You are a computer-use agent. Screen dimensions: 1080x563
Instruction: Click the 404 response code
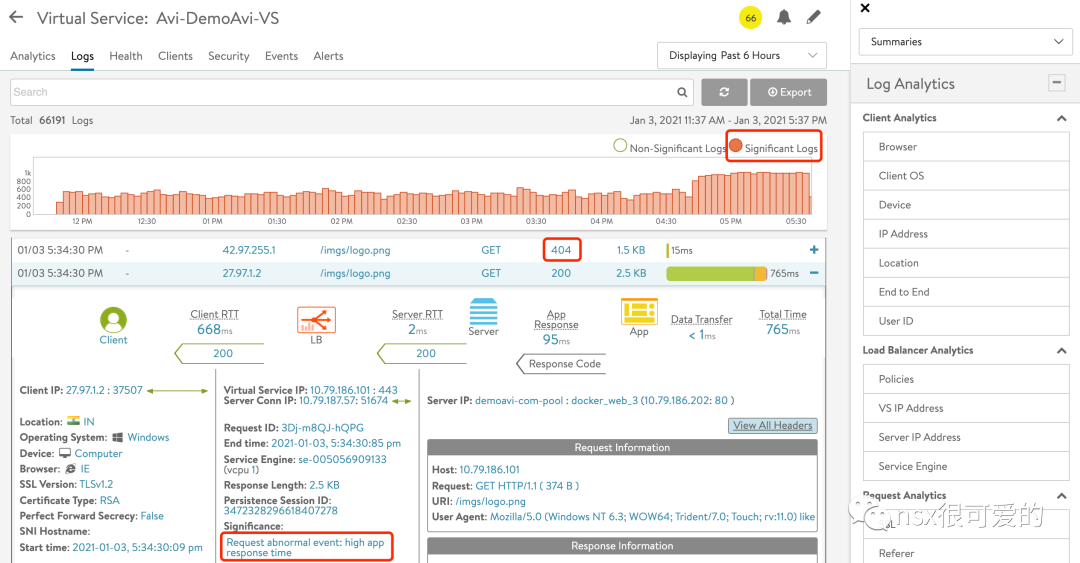pyautogui.click(x=561, y=250)
